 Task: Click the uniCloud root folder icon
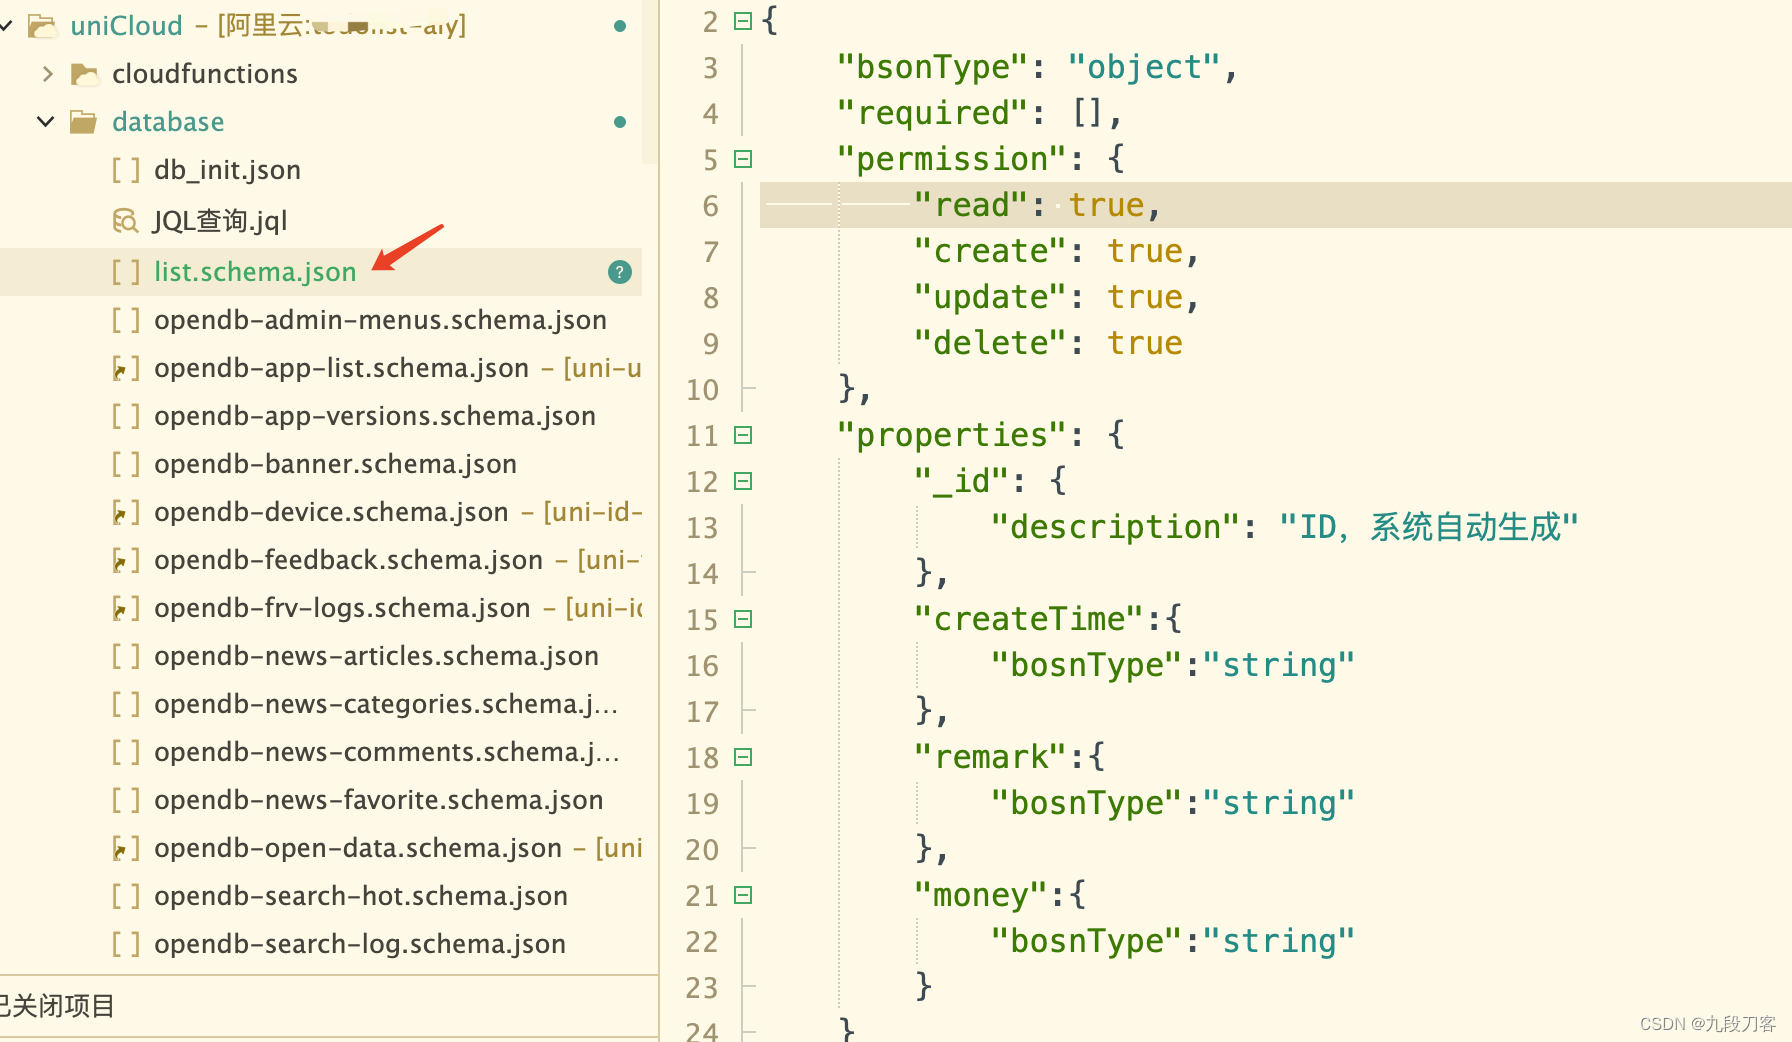43,26
